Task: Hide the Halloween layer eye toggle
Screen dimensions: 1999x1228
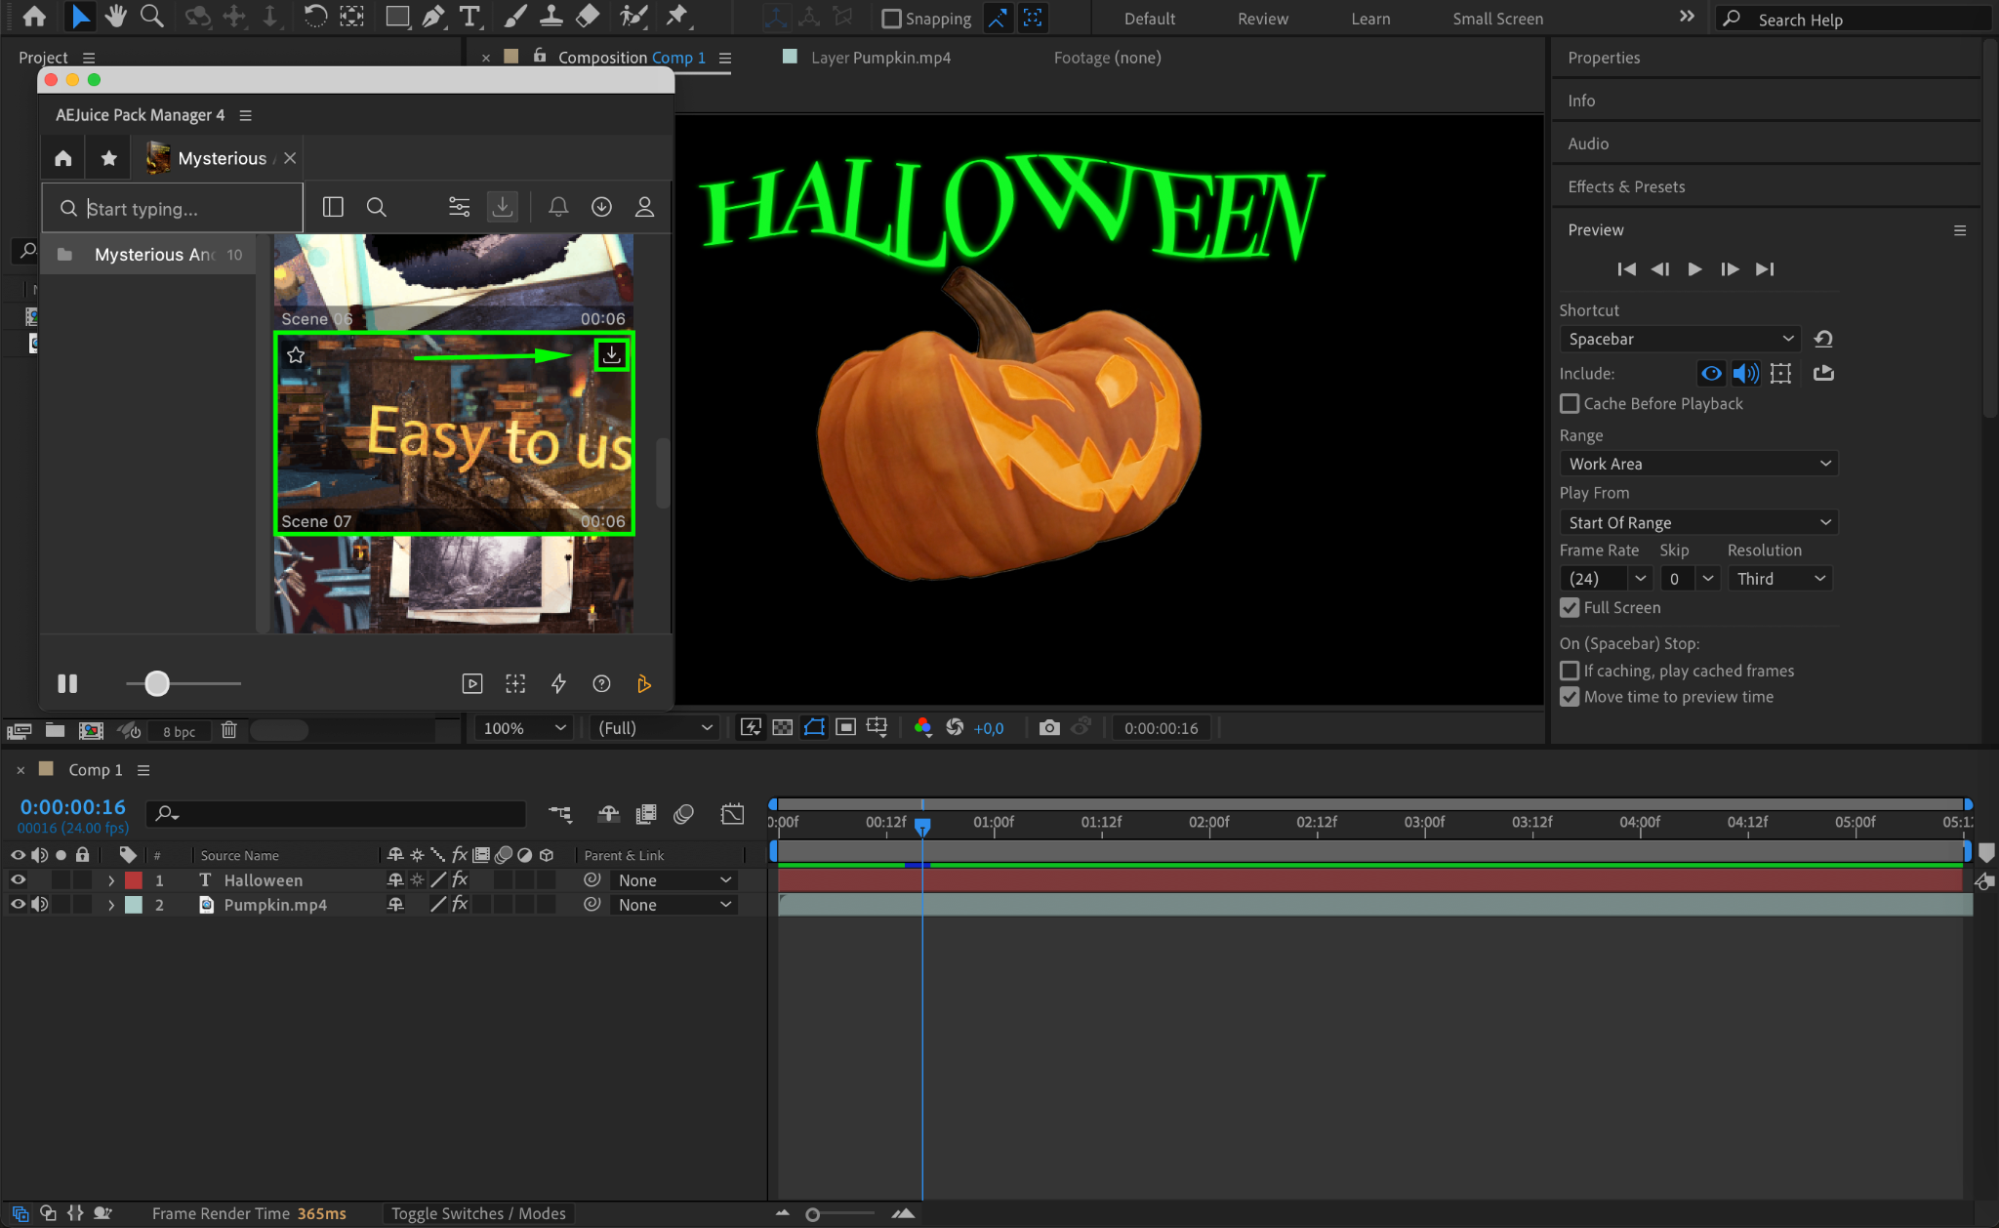Action: coord(18,880)
